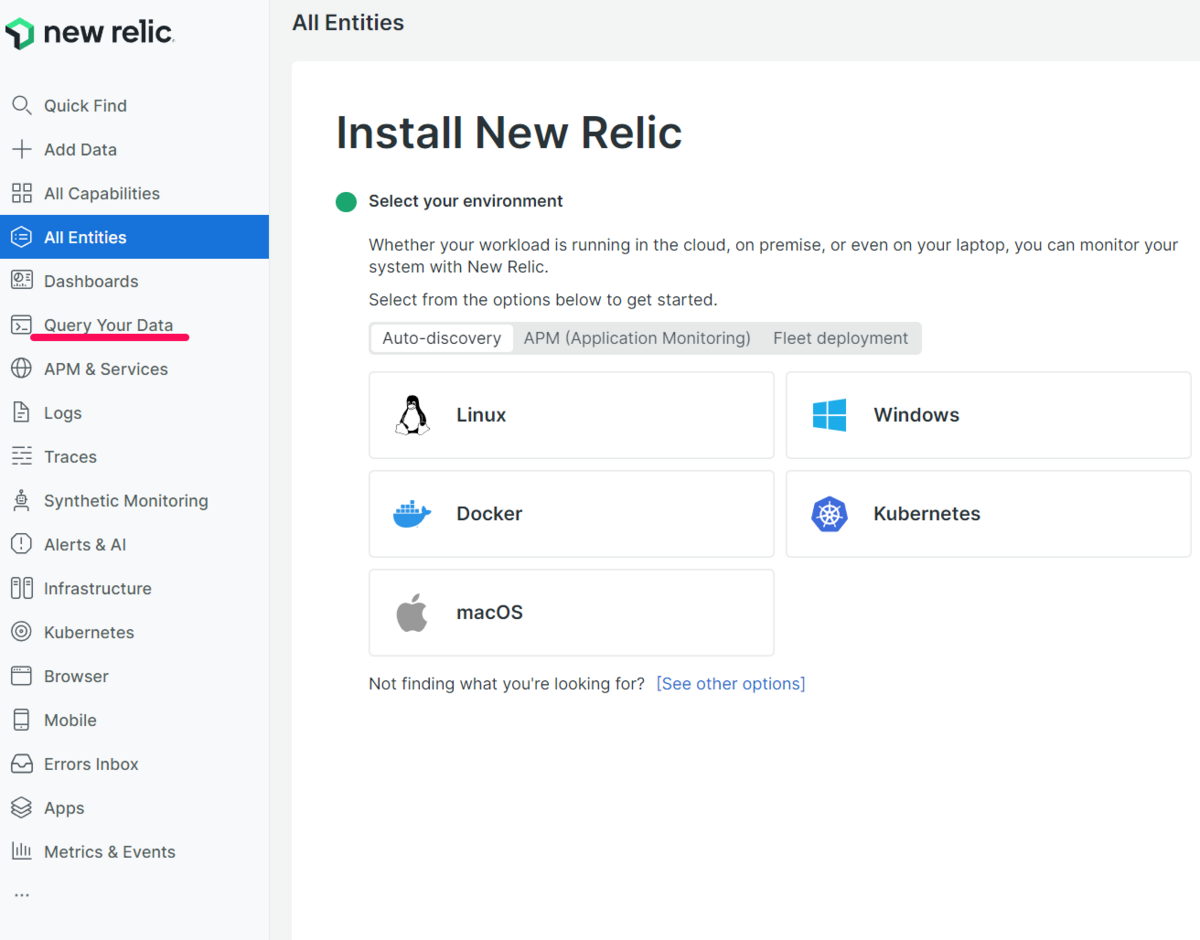The image size is (1200, 940).
Task: Click the Add Data plus icon
Action: pyautogui.click(x=21, y=149)
